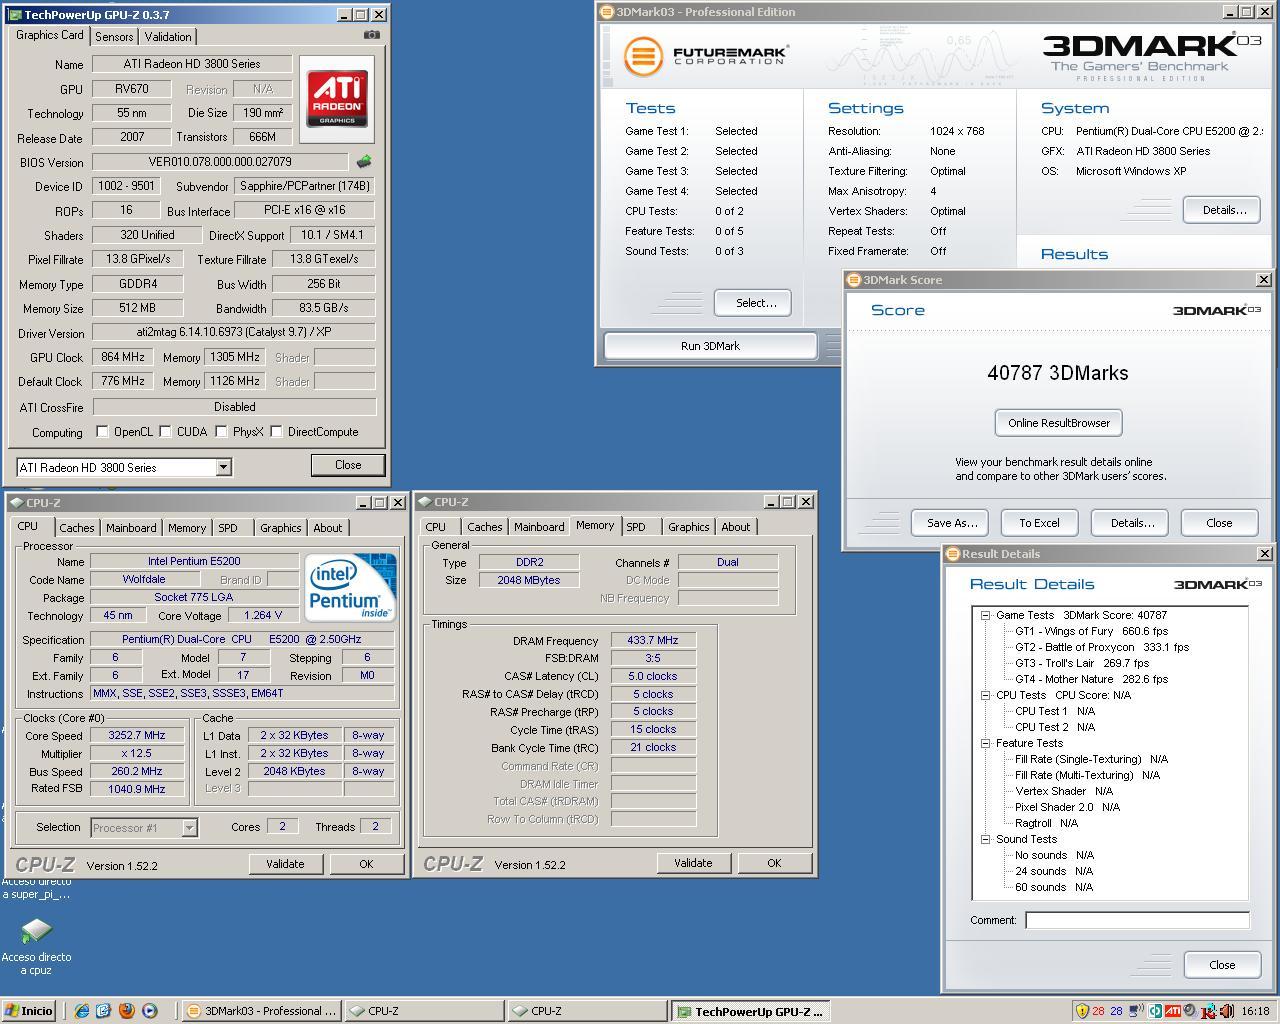Click the Core Speed 3252.7 MHz value
The image size is (1280, 1024).
click(137, 735)
